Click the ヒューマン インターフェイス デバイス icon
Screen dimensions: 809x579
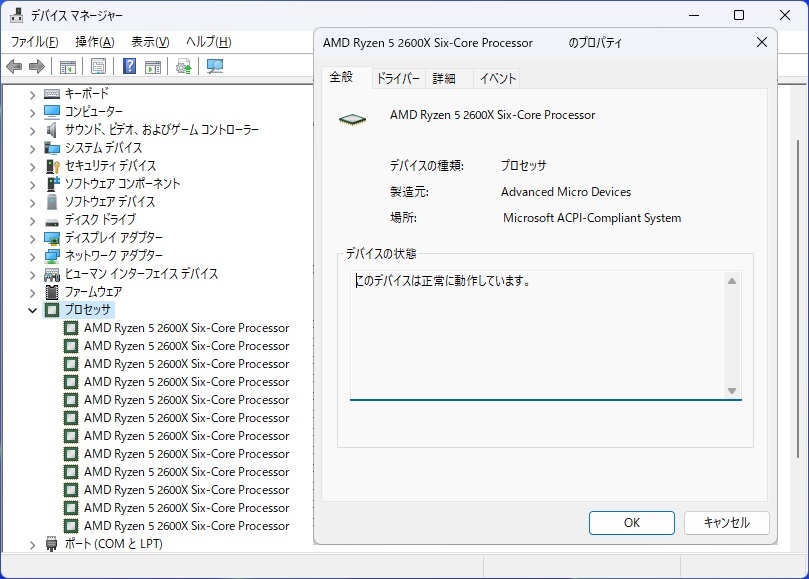pyautogui.click(x=52, y=274)
